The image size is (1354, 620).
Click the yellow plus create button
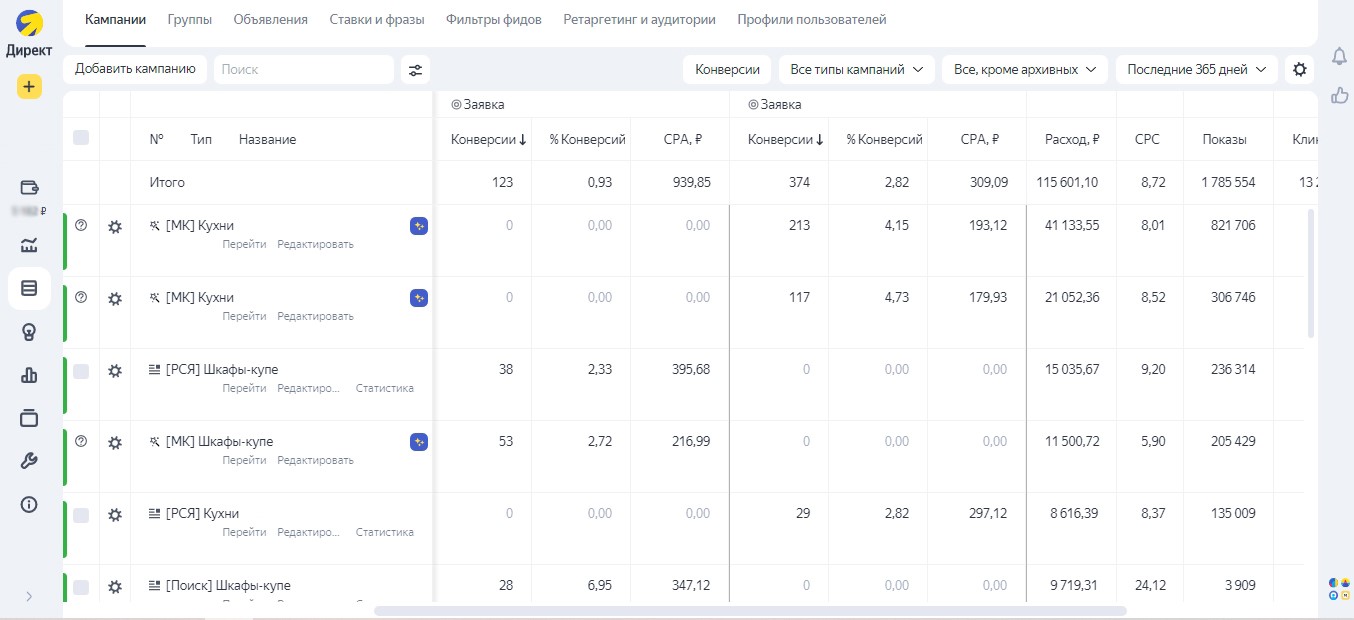coord(29,87)
